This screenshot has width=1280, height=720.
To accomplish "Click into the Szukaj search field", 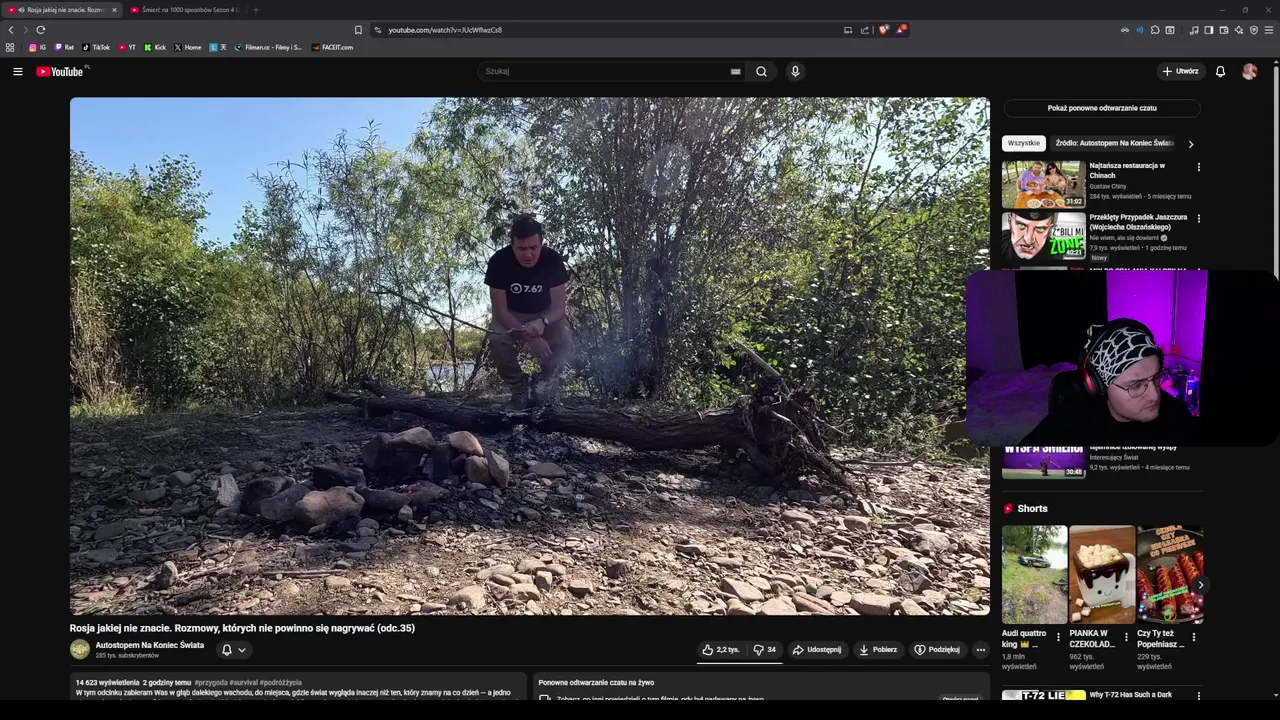I will click(x=605, y=71).
